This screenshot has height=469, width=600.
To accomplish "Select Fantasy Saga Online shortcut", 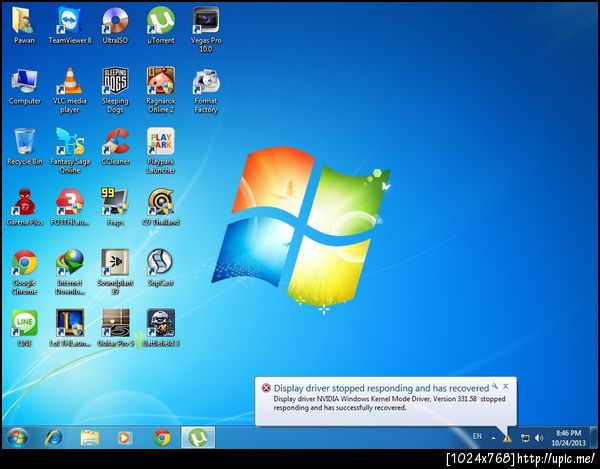I will pyautogui.click(x=70, y=151).
